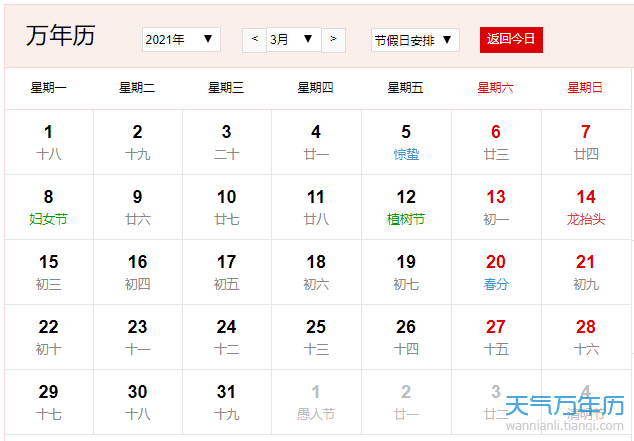Select March 10 廿七

(227, 207)
